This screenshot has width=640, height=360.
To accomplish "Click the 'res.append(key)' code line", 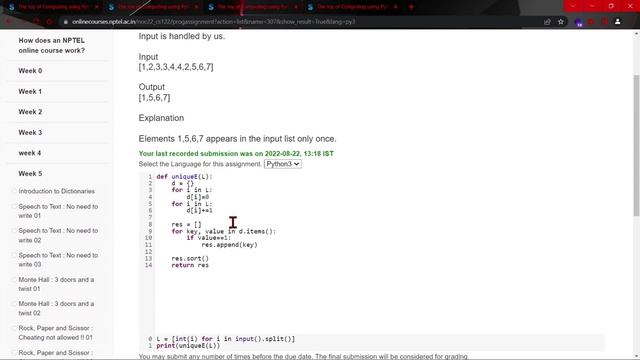I will tap(229, 245).
